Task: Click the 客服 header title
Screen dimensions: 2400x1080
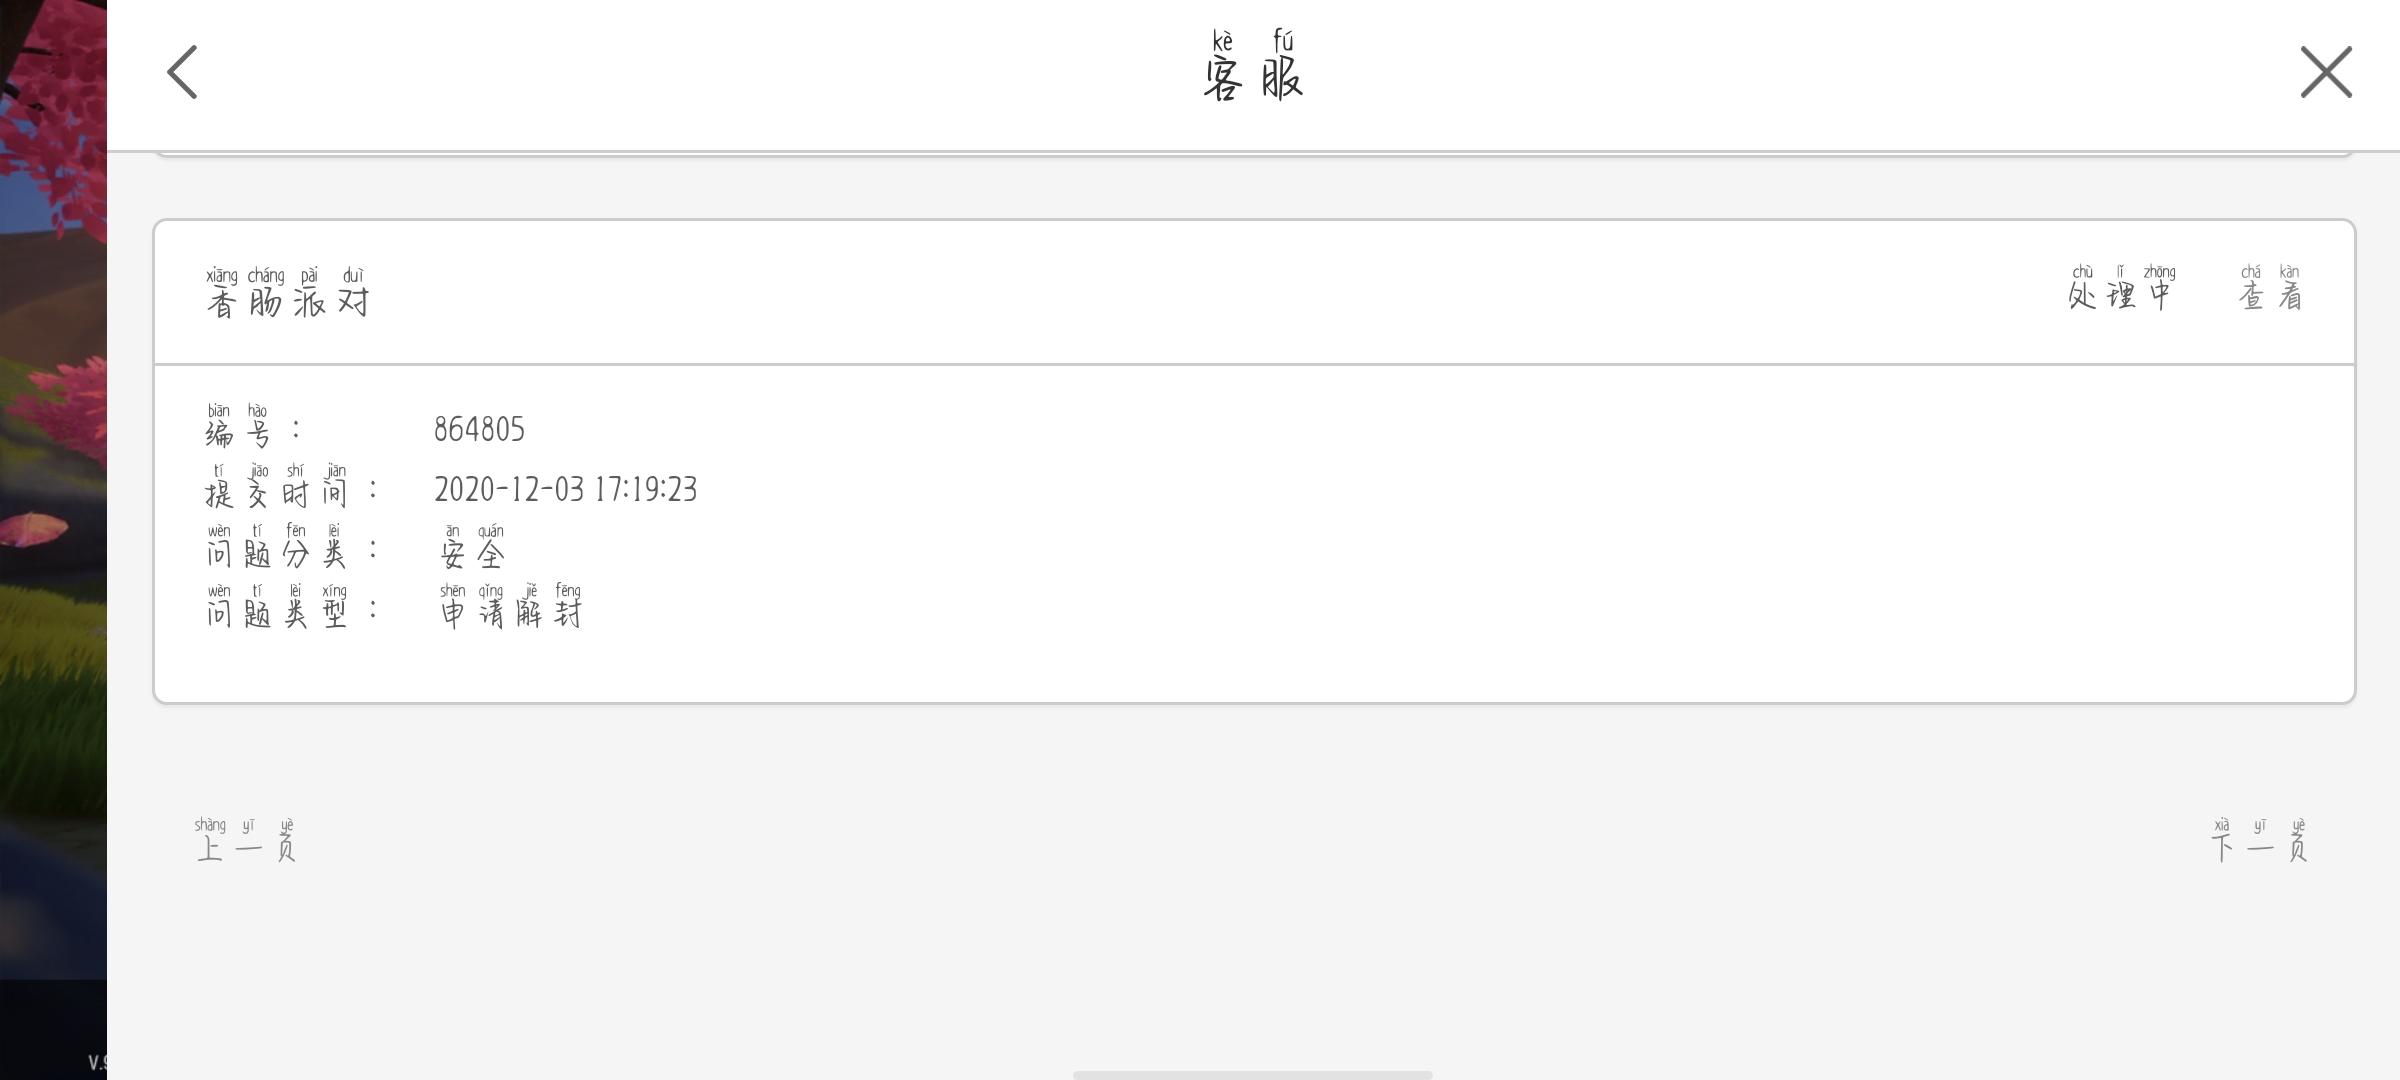Action: pyautogui.click(x=1253, y=67)
